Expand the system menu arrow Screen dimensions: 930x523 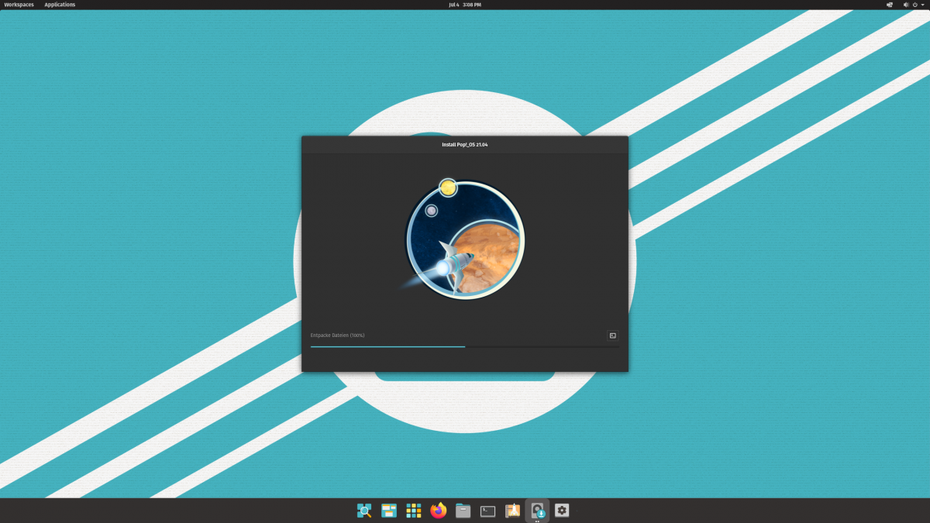pyautogui.click(x=923, y=5)
